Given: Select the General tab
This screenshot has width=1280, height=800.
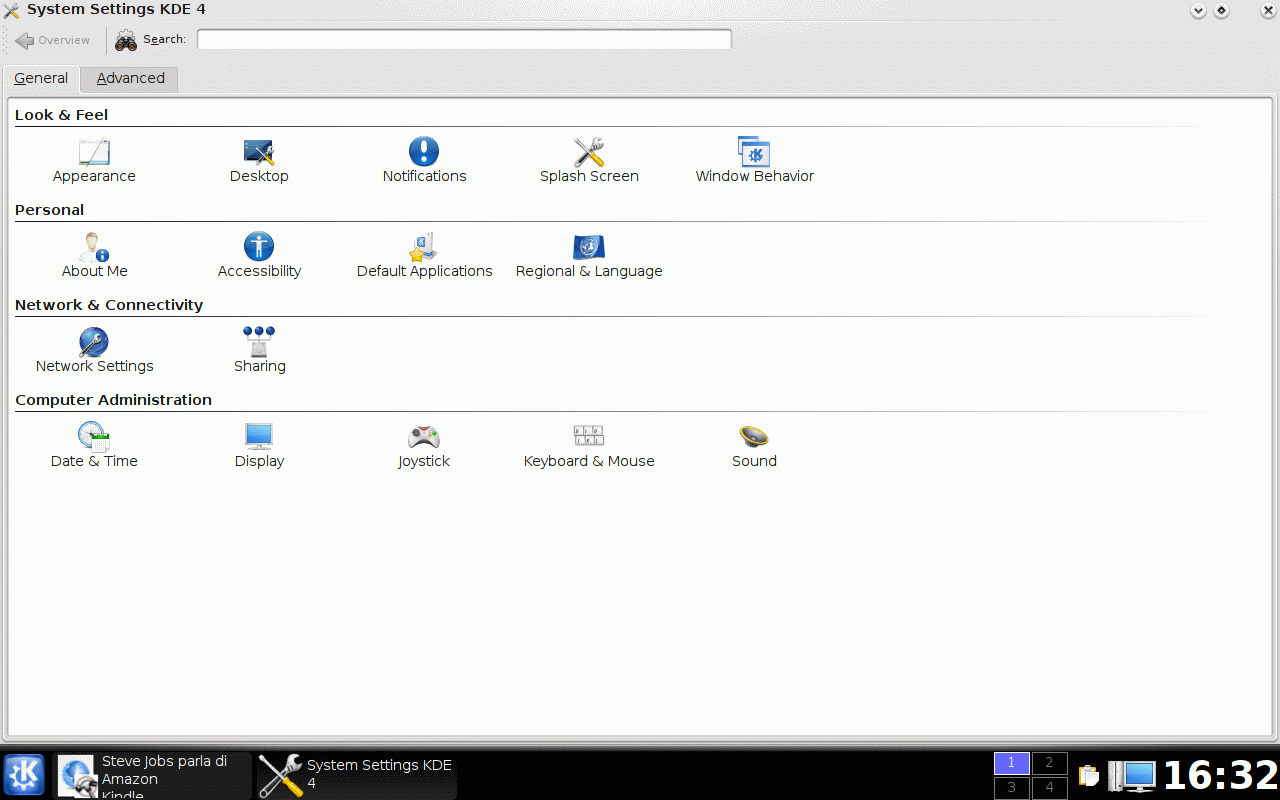Looking at the screenshot, I should point(41,79).
